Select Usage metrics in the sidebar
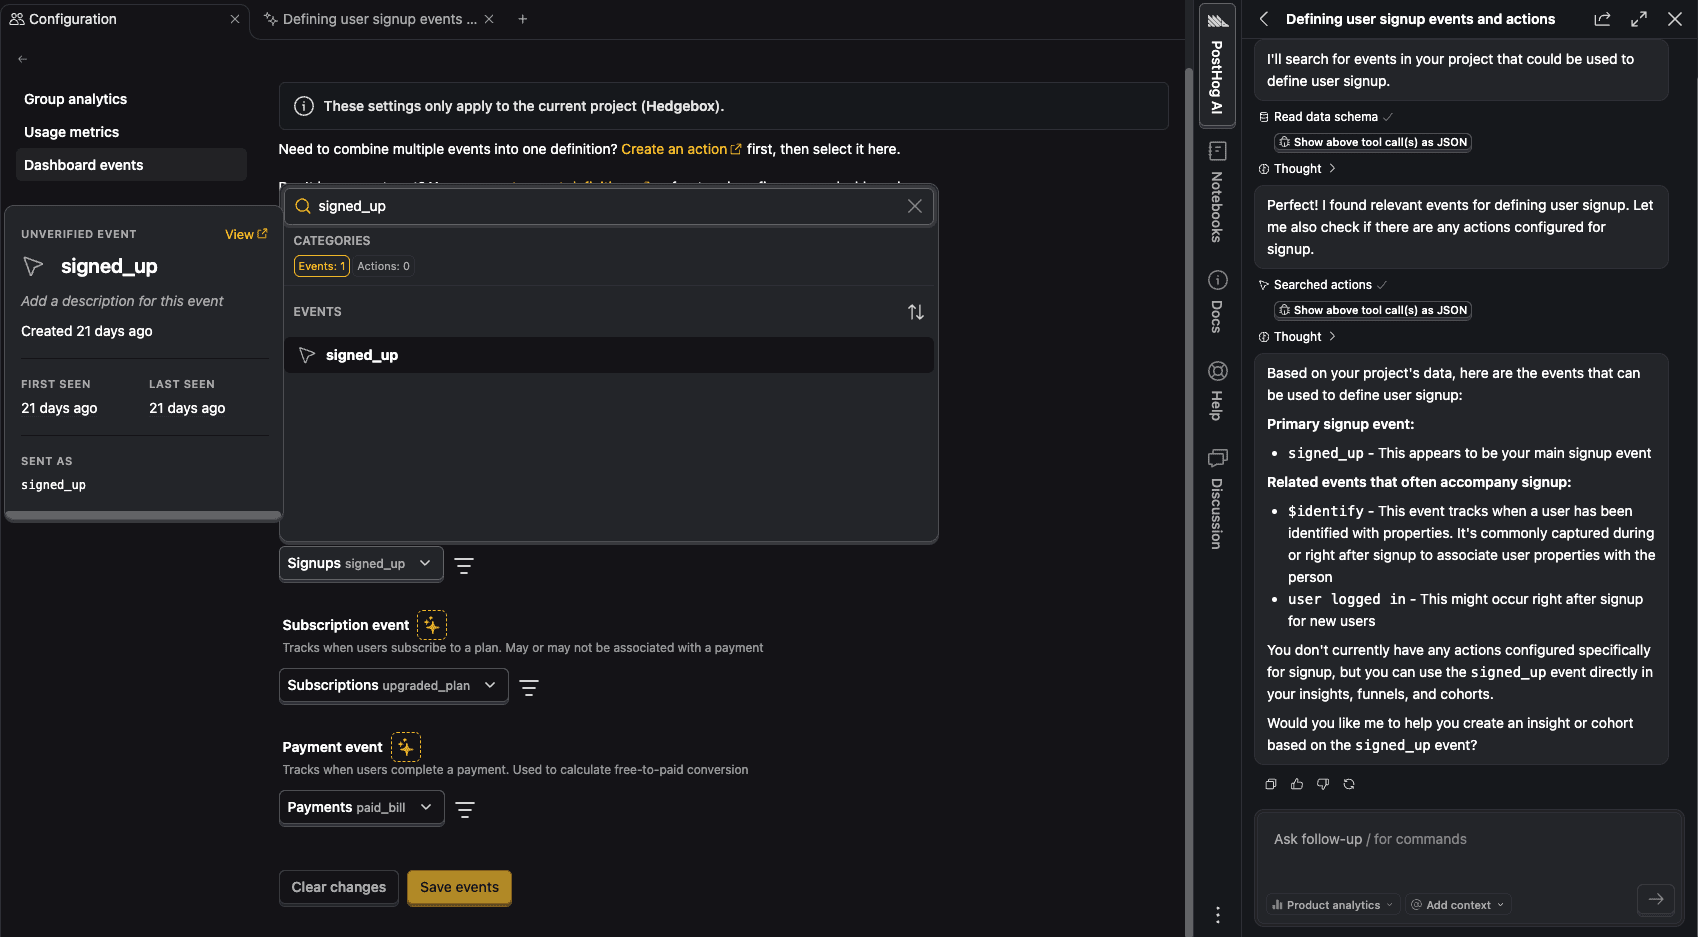Viewport: 1698px width, 937px height. 71,131
